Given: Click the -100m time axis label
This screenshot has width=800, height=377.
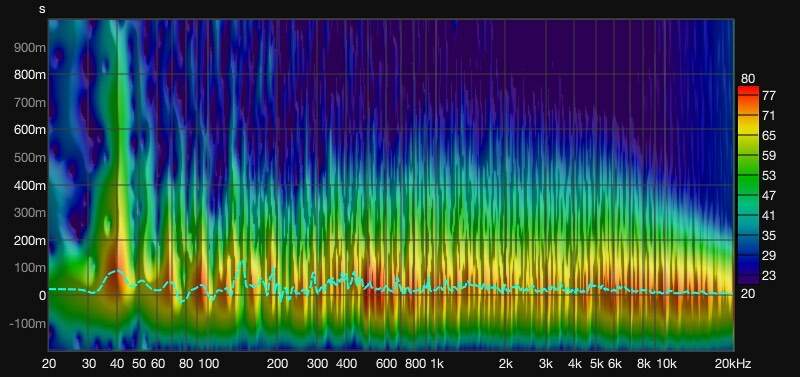Looking at the screenshot, I should point(29,323).
